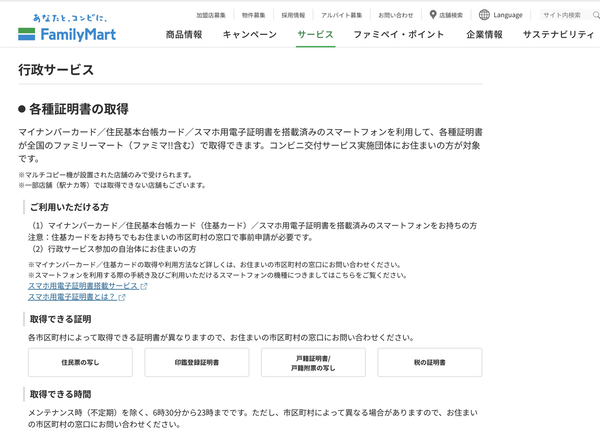600x442 pixels.
Task: Open the アルバイト募集 link
Action: (x=341, y=15)
